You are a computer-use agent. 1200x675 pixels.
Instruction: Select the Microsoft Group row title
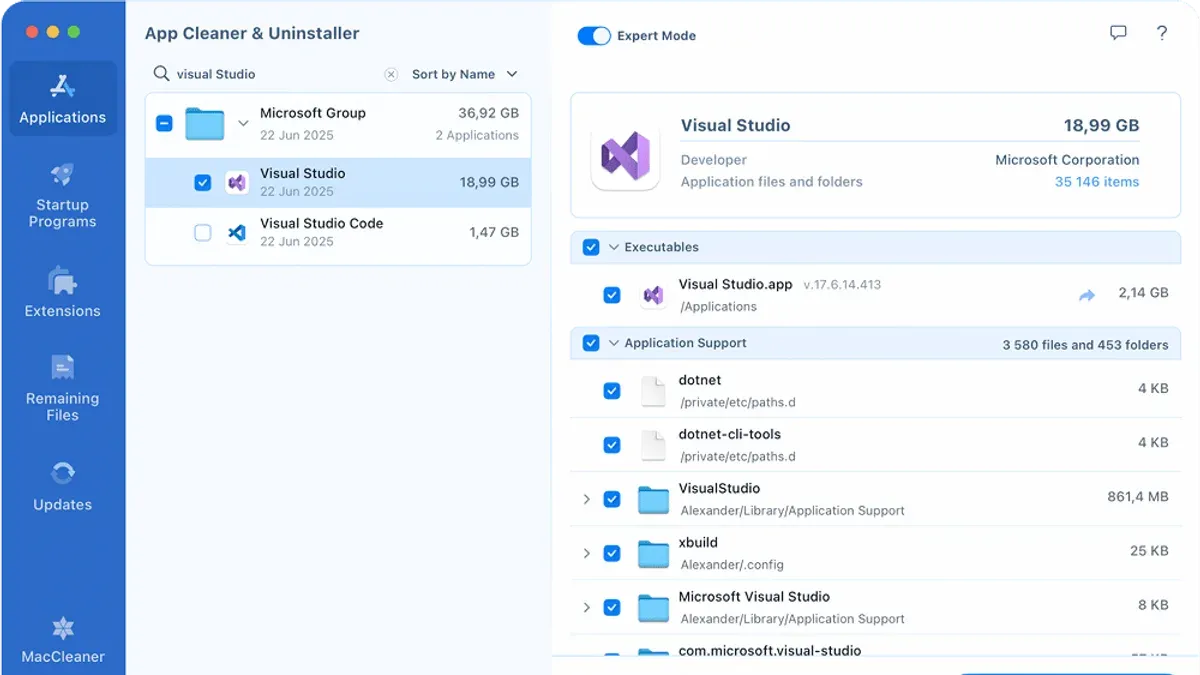pos(313,113)
